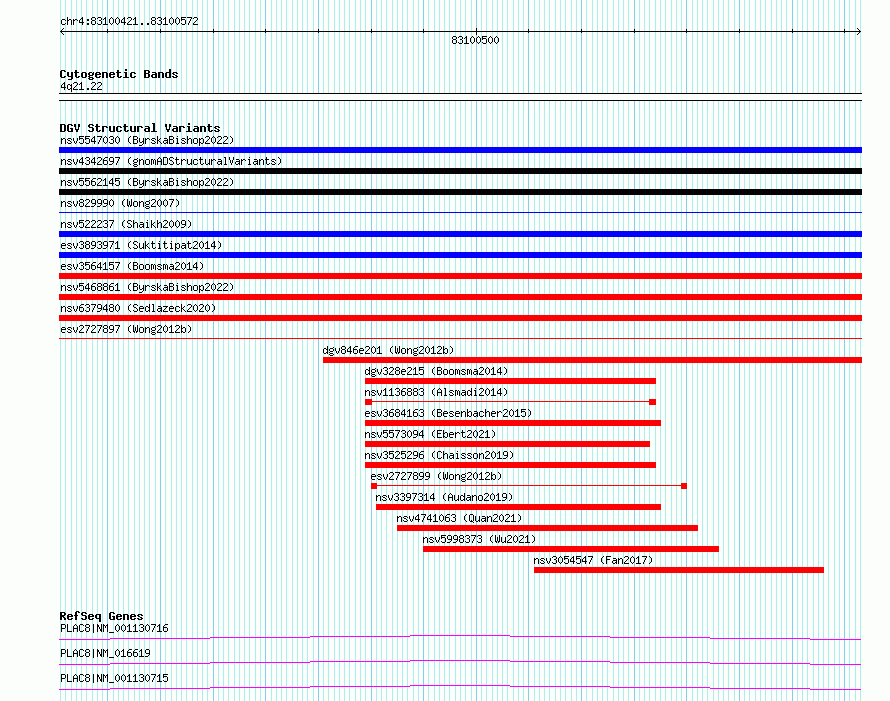Click the red bar under nsv5998373
Image resolution: width=890 pixels, height=701 pixels.
coord(571,549)
